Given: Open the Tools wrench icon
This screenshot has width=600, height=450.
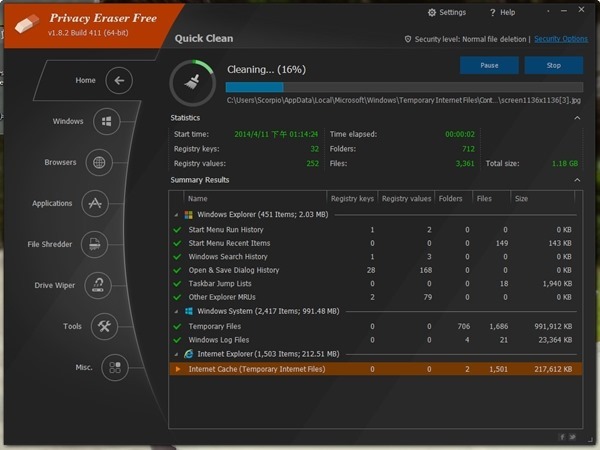Looking at the screenshot, I should click(104, 326).
